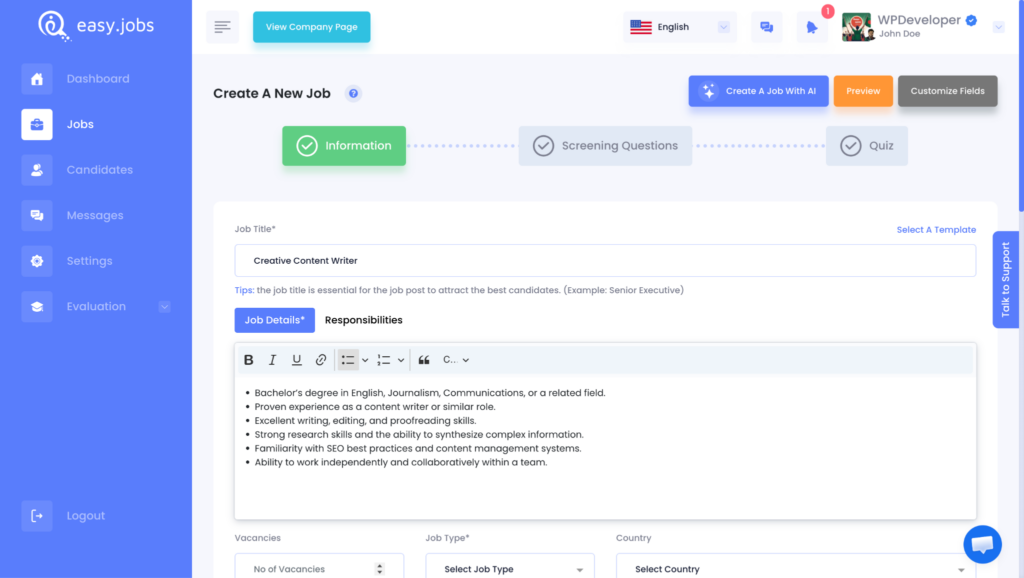Click the easy.jobs logo

96,26
